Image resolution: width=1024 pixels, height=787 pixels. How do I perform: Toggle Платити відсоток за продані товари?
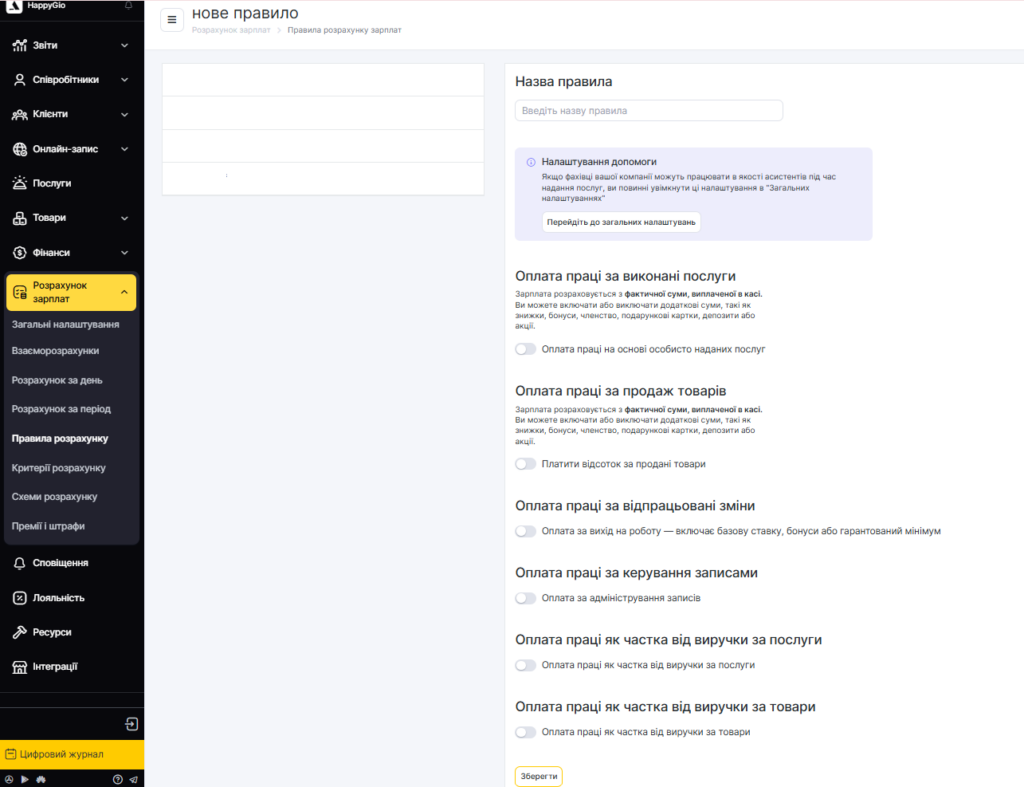point(525,464)
